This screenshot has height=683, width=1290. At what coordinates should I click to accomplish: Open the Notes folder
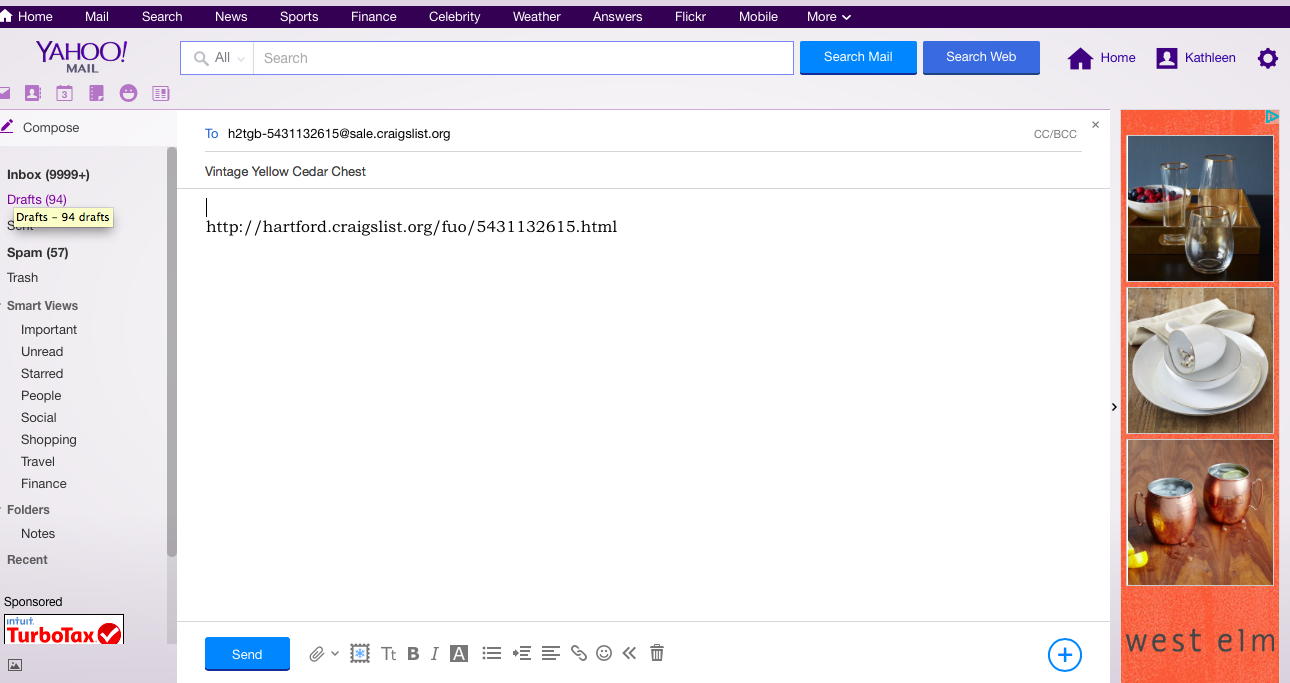[x=38, y=533]
